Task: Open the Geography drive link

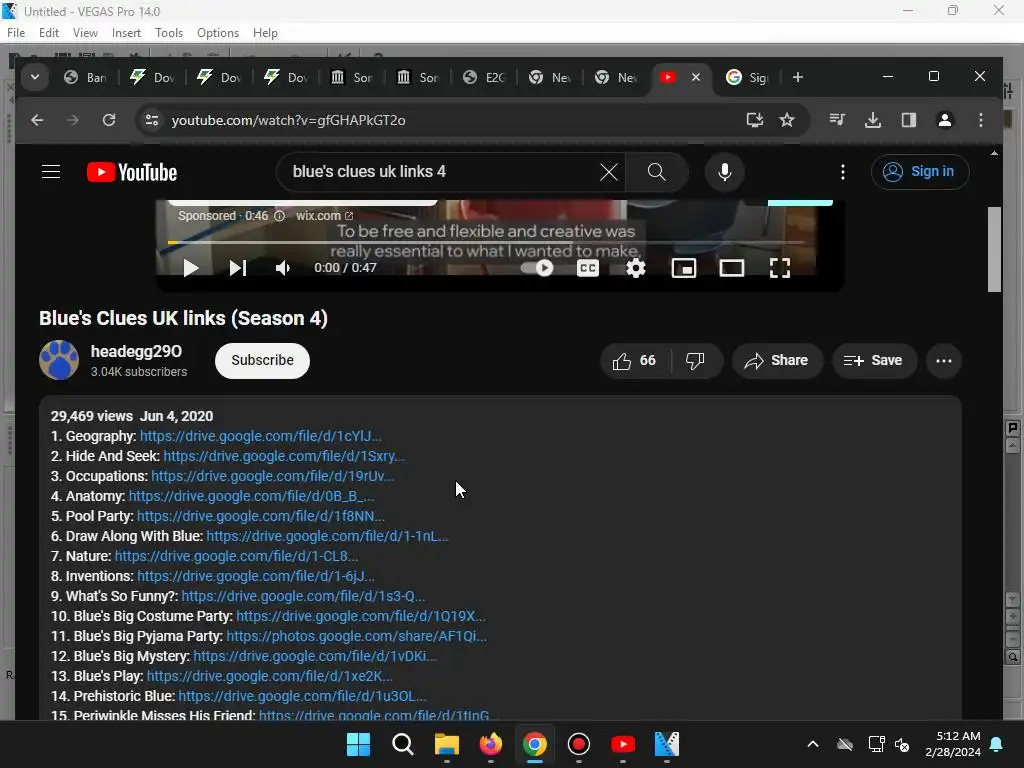Action: click(261, 436)
